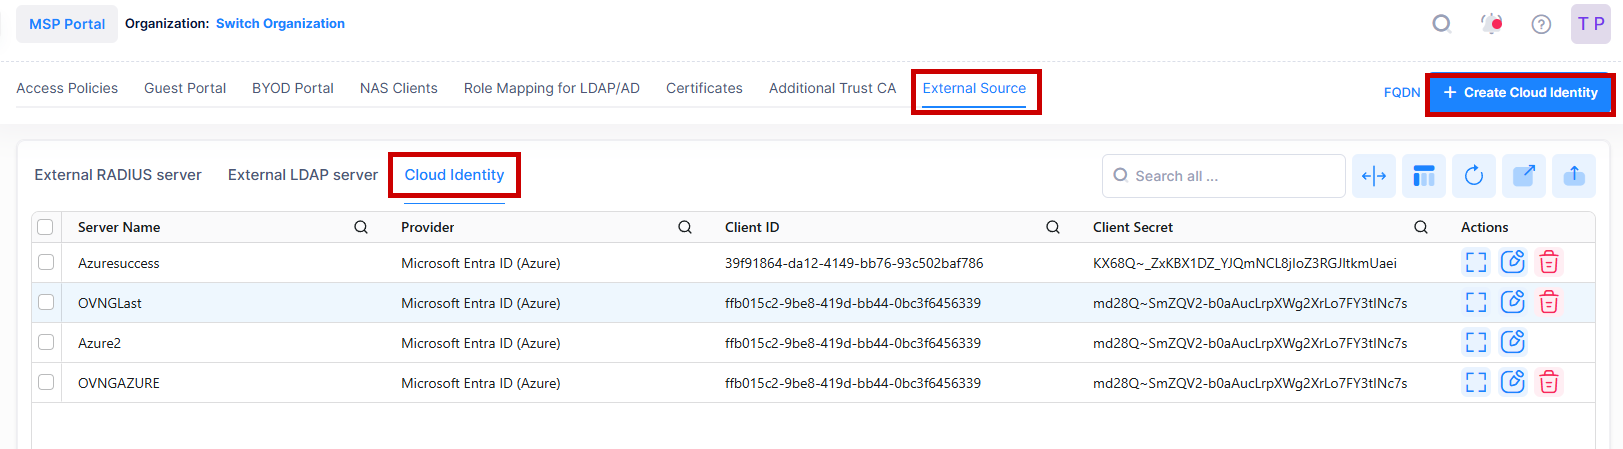Delete the OVNGAZURE entry
The image size is (1623, 449).
click(x=1549, y=382)
